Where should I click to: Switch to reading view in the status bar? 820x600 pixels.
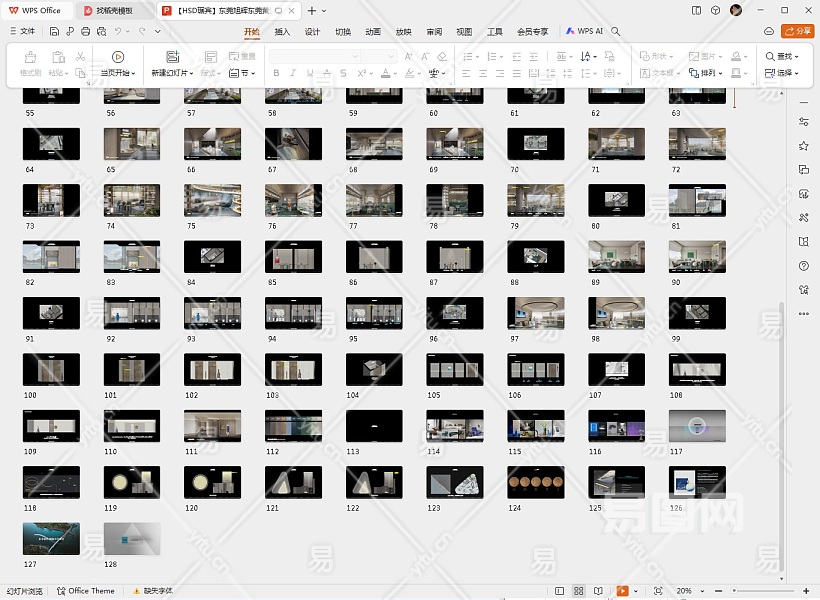pyautogui.click(x=600, y=591)
